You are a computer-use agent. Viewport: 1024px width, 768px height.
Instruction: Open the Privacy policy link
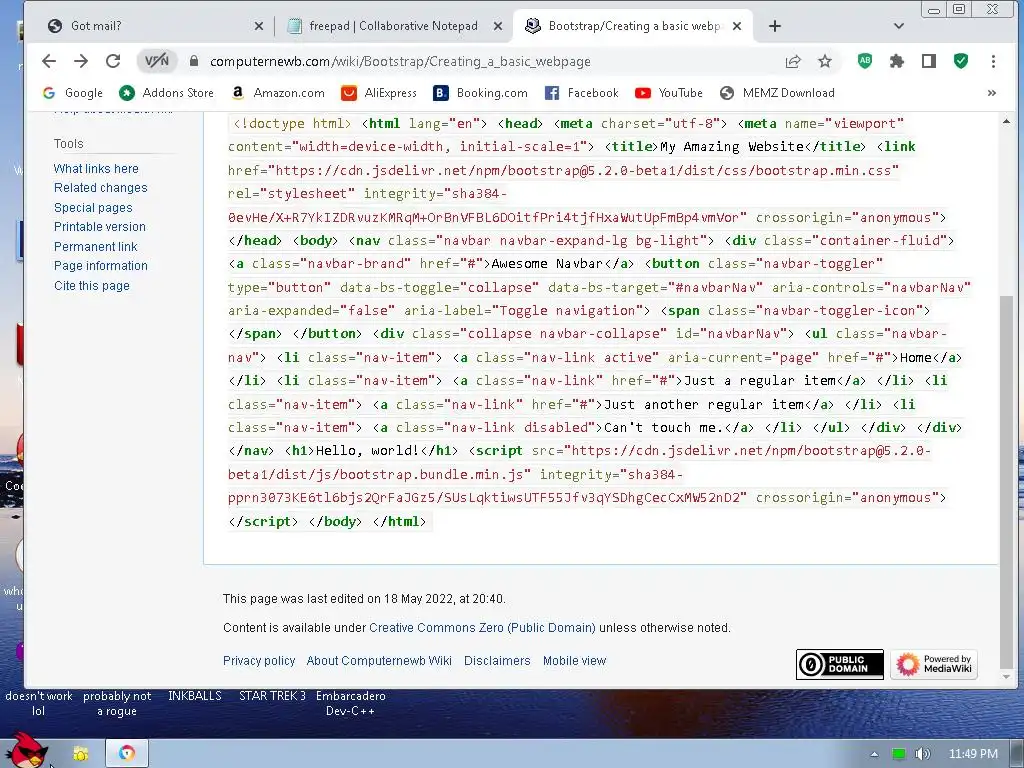click(259, 661)
